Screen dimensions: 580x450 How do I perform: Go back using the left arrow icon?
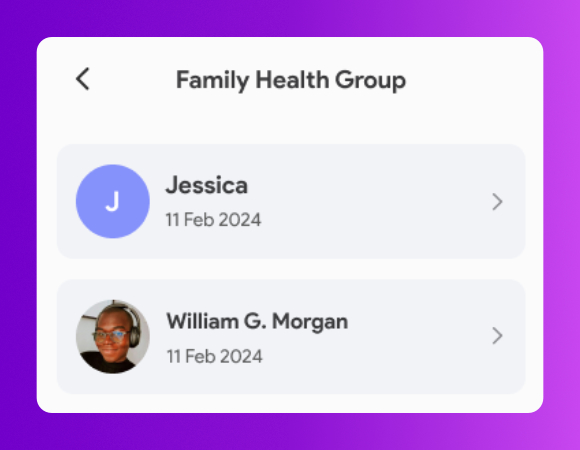[x=83, y=79]
